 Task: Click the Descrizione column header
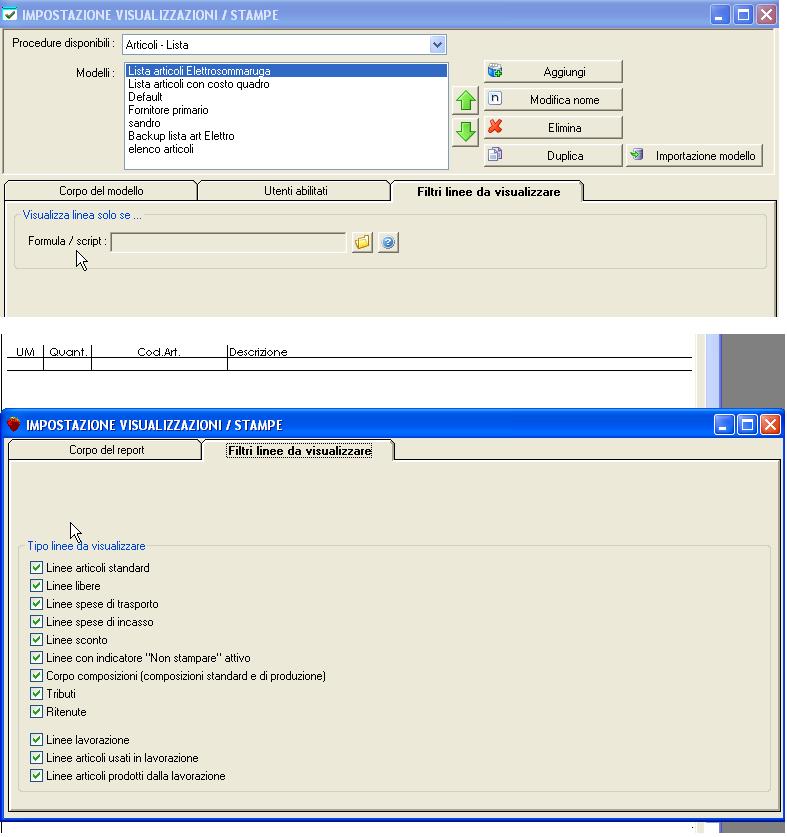click(x=258, y=352)
